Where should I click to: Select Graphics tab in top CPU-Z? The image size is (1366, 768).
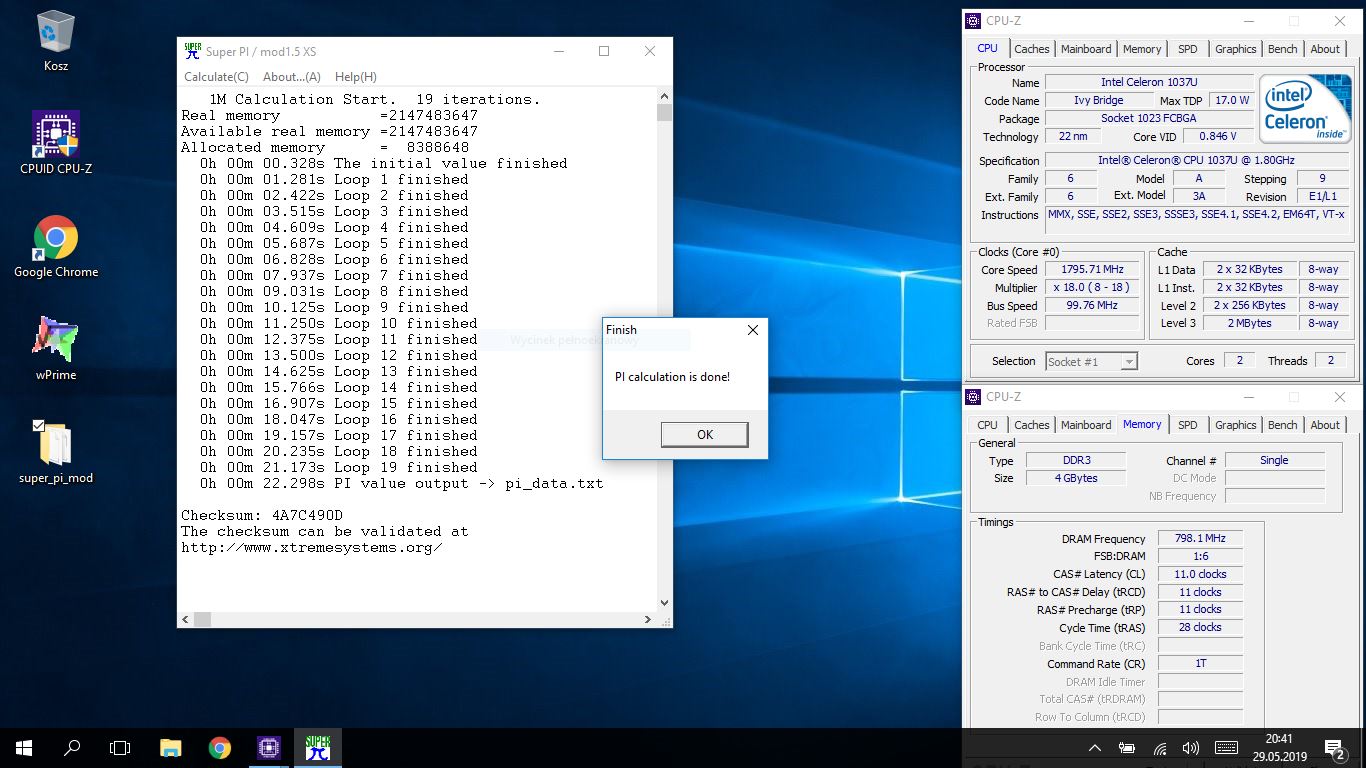[x=1235, y=49]
